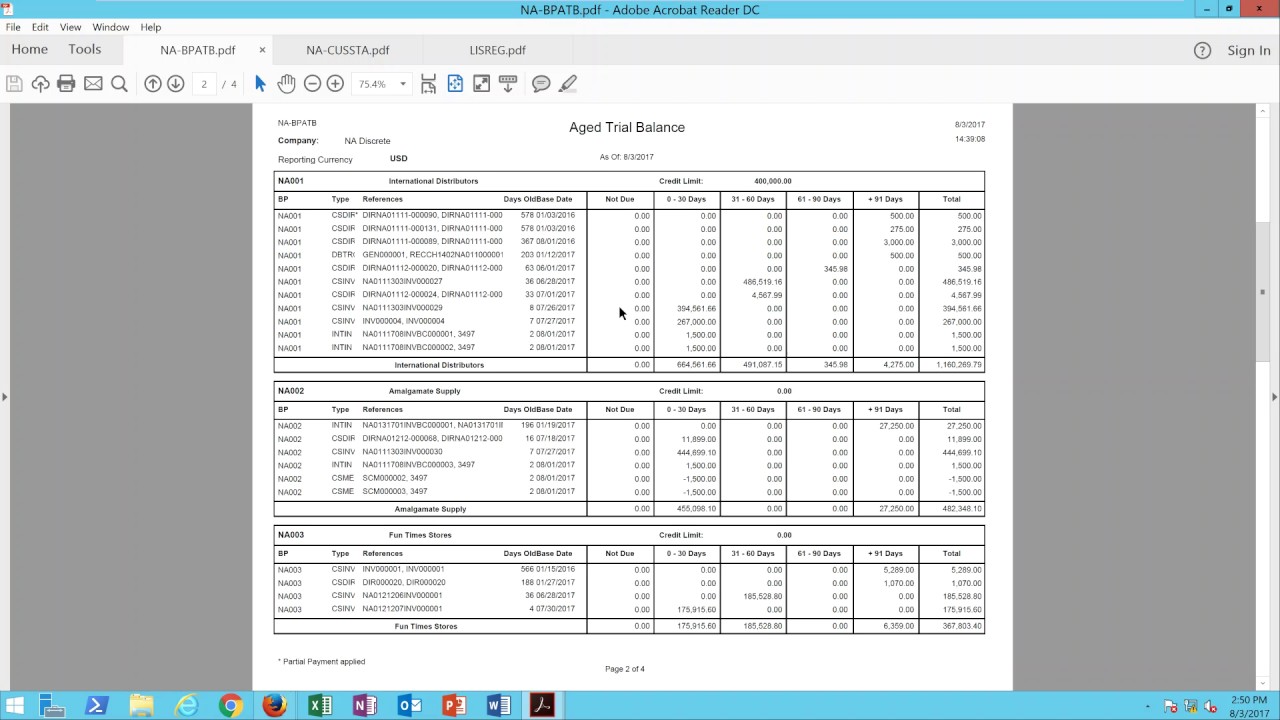Click the page number field
The image size is (1280, 720).
[x=204, y=84]
